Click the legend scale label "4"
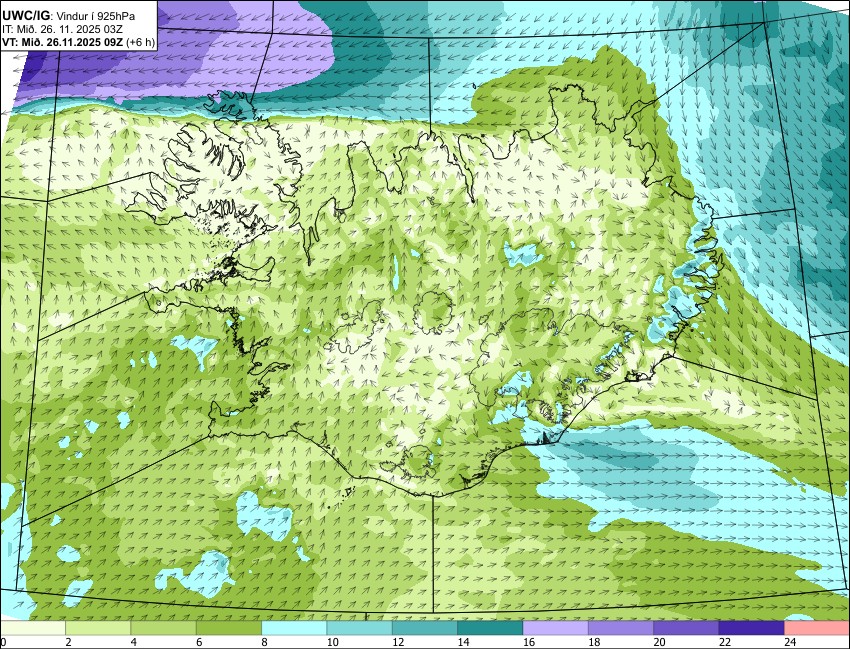Viewport: 850px width, 649px height. click(x=134, y=642)
